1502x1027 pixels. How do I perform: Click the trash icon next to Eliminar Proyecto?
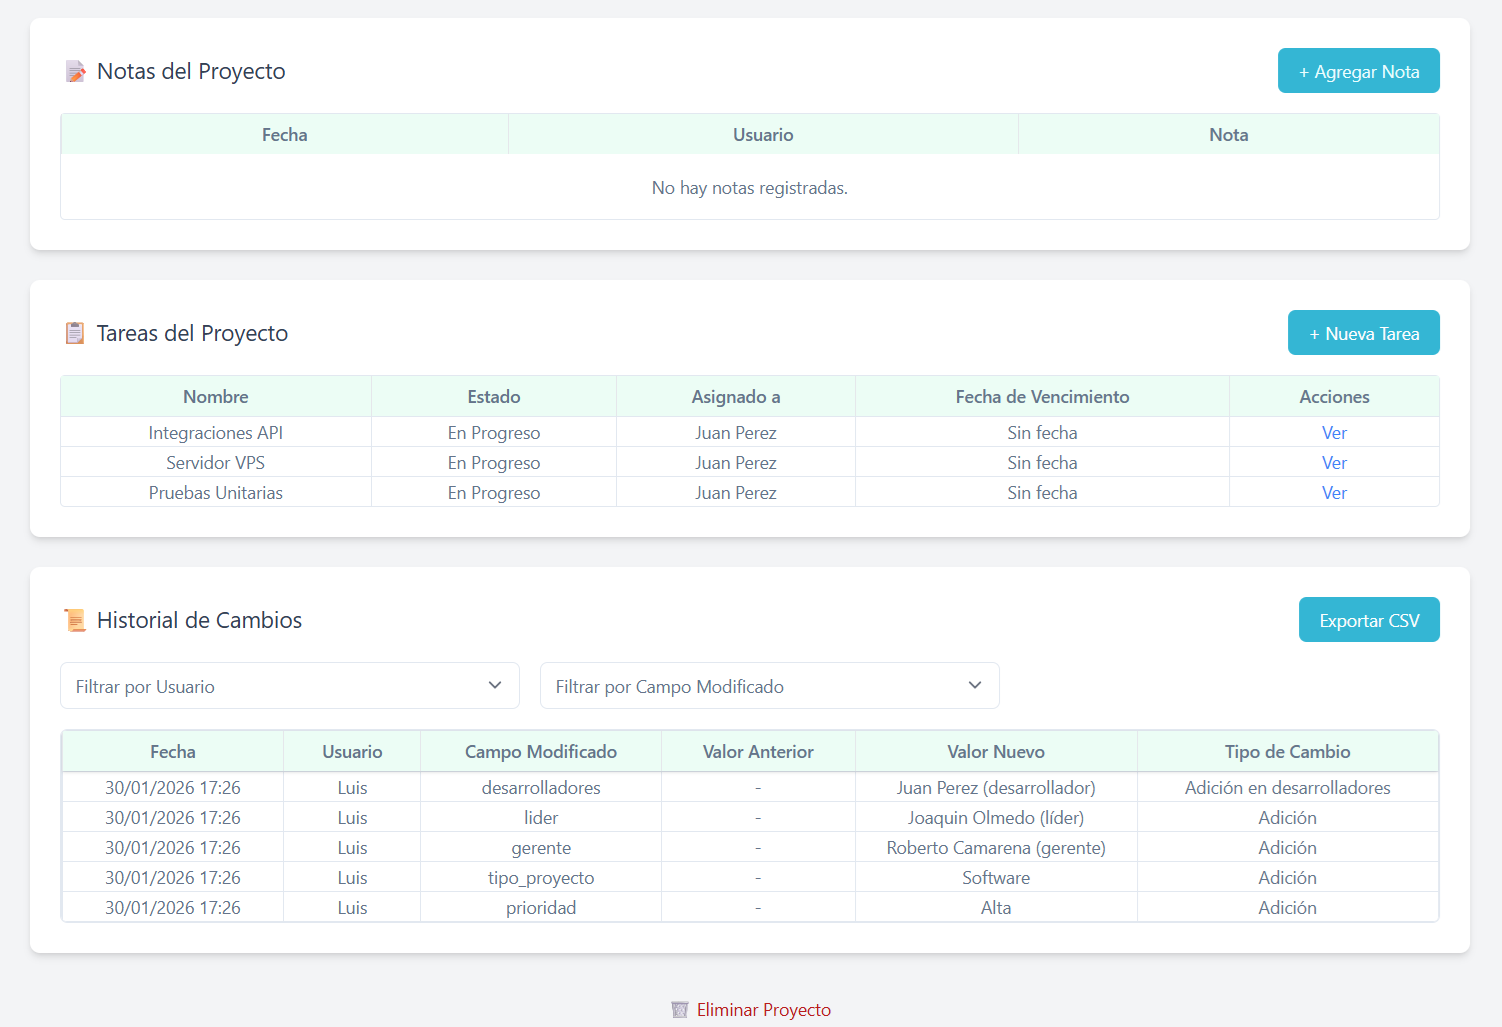[680, 1010]
